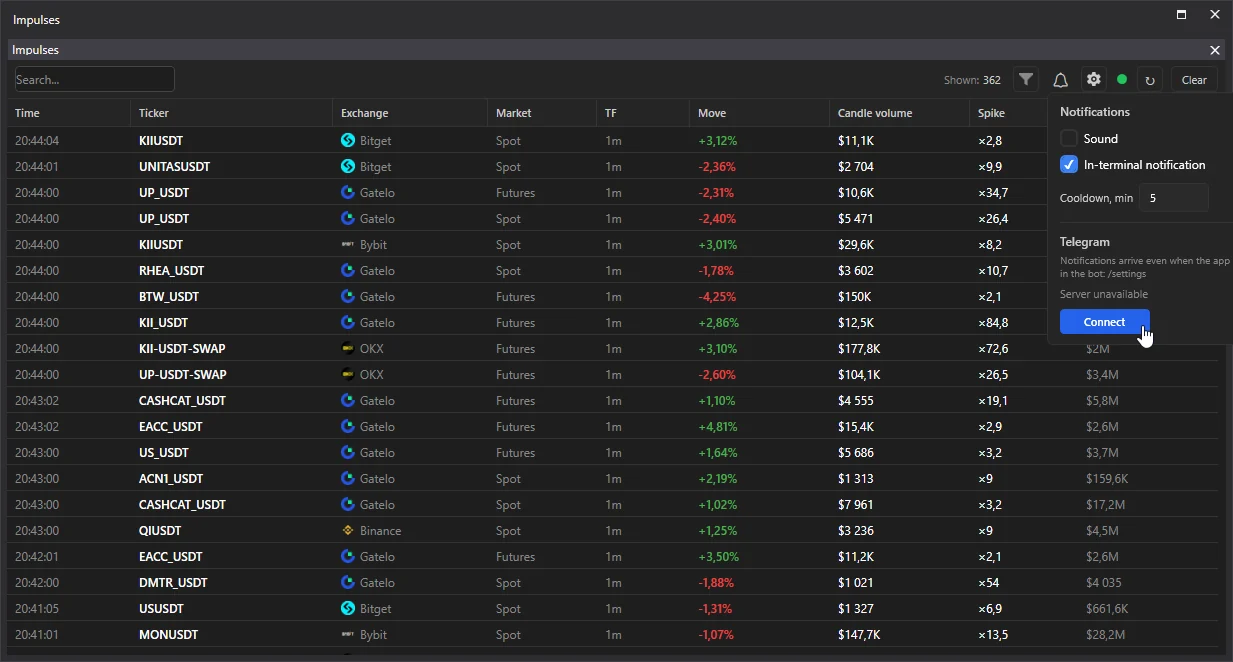
Task: Click the Bybit icon in the MONUSDT row
Action: pyautogui.click(x=348, y=635)
